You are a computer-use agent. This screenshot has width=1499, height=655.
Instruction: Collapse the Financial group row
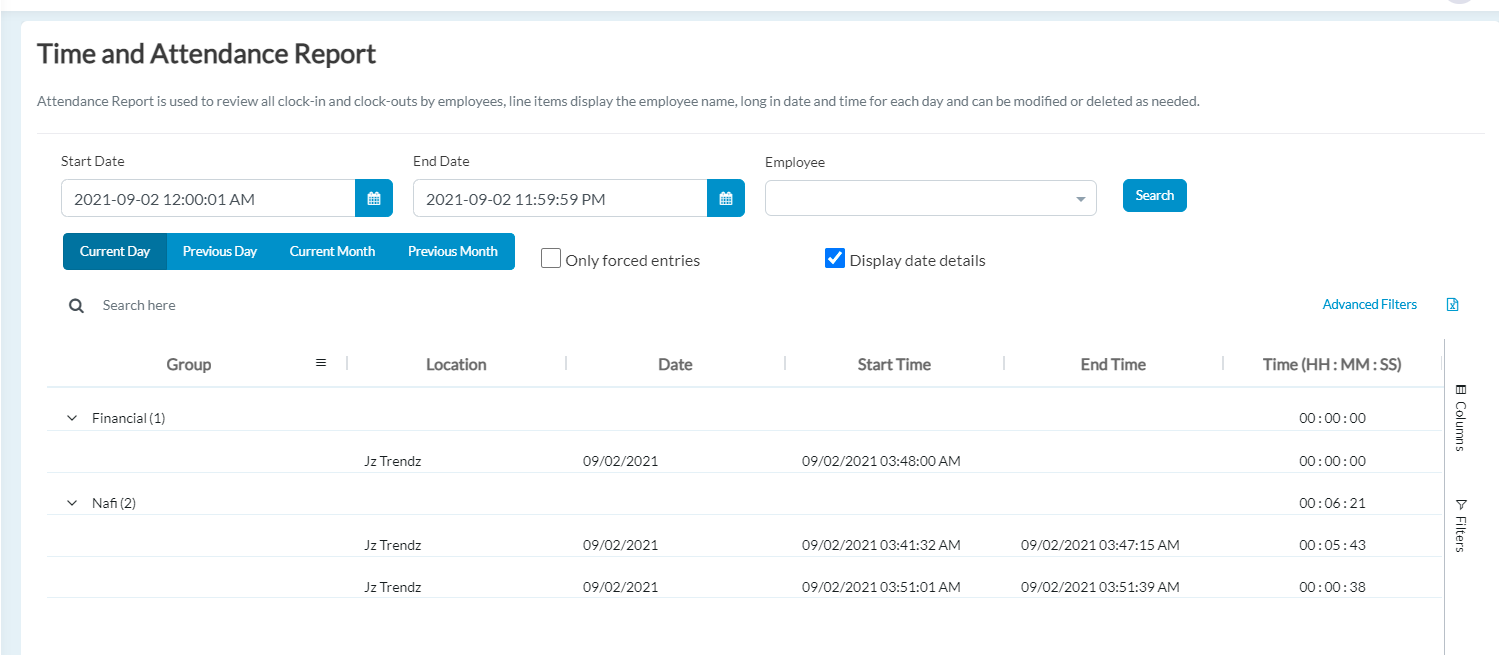click(x=71, y=417)
